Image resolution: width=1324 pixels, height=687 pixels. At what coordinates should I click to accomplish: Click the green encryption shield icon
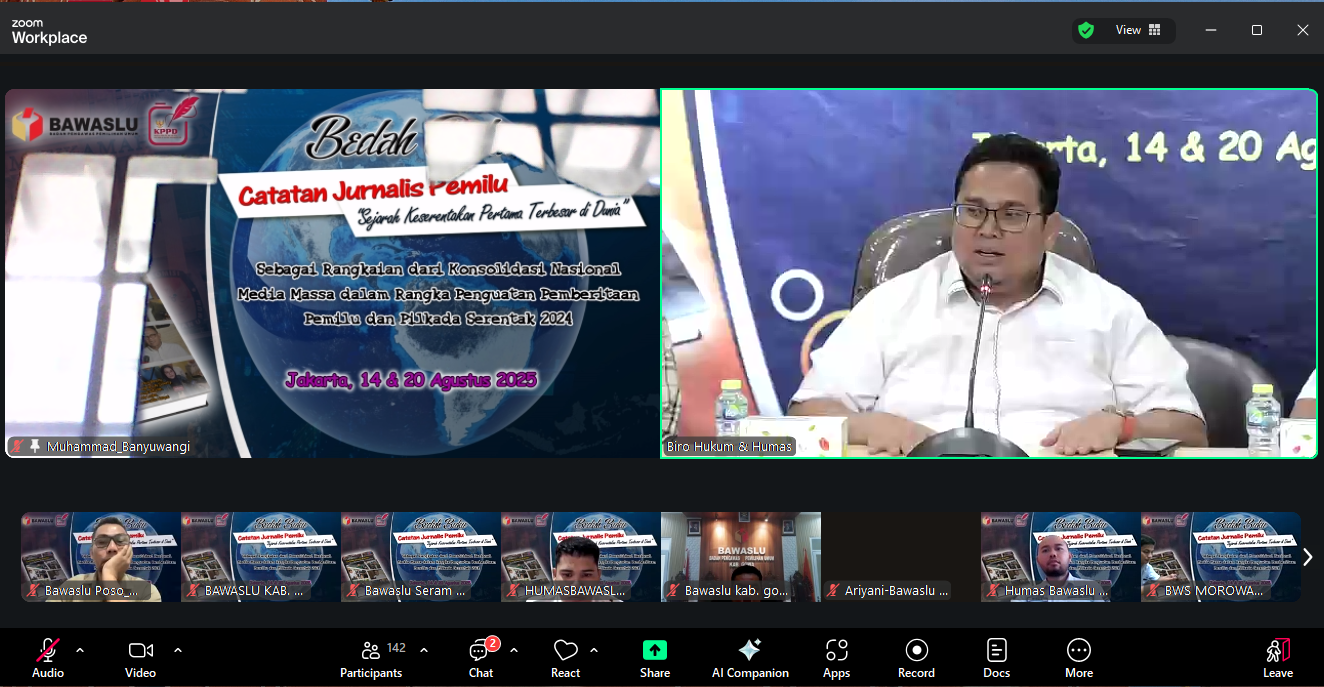click(1086, 30)
